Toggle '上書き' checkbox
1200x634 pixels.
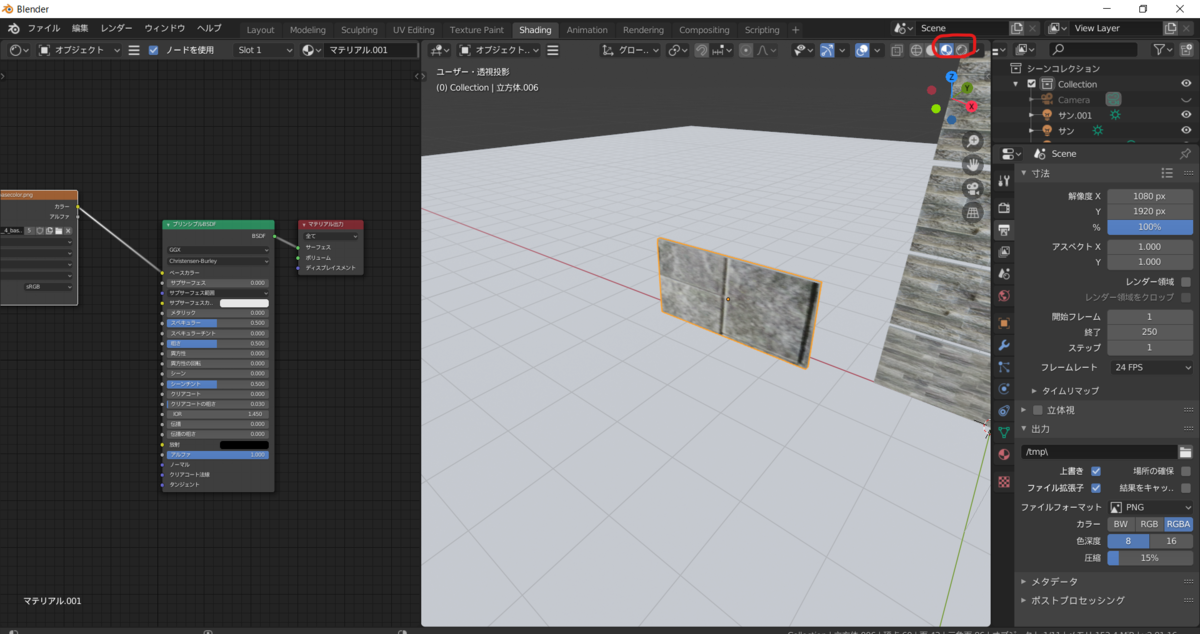coord(1096,471)
